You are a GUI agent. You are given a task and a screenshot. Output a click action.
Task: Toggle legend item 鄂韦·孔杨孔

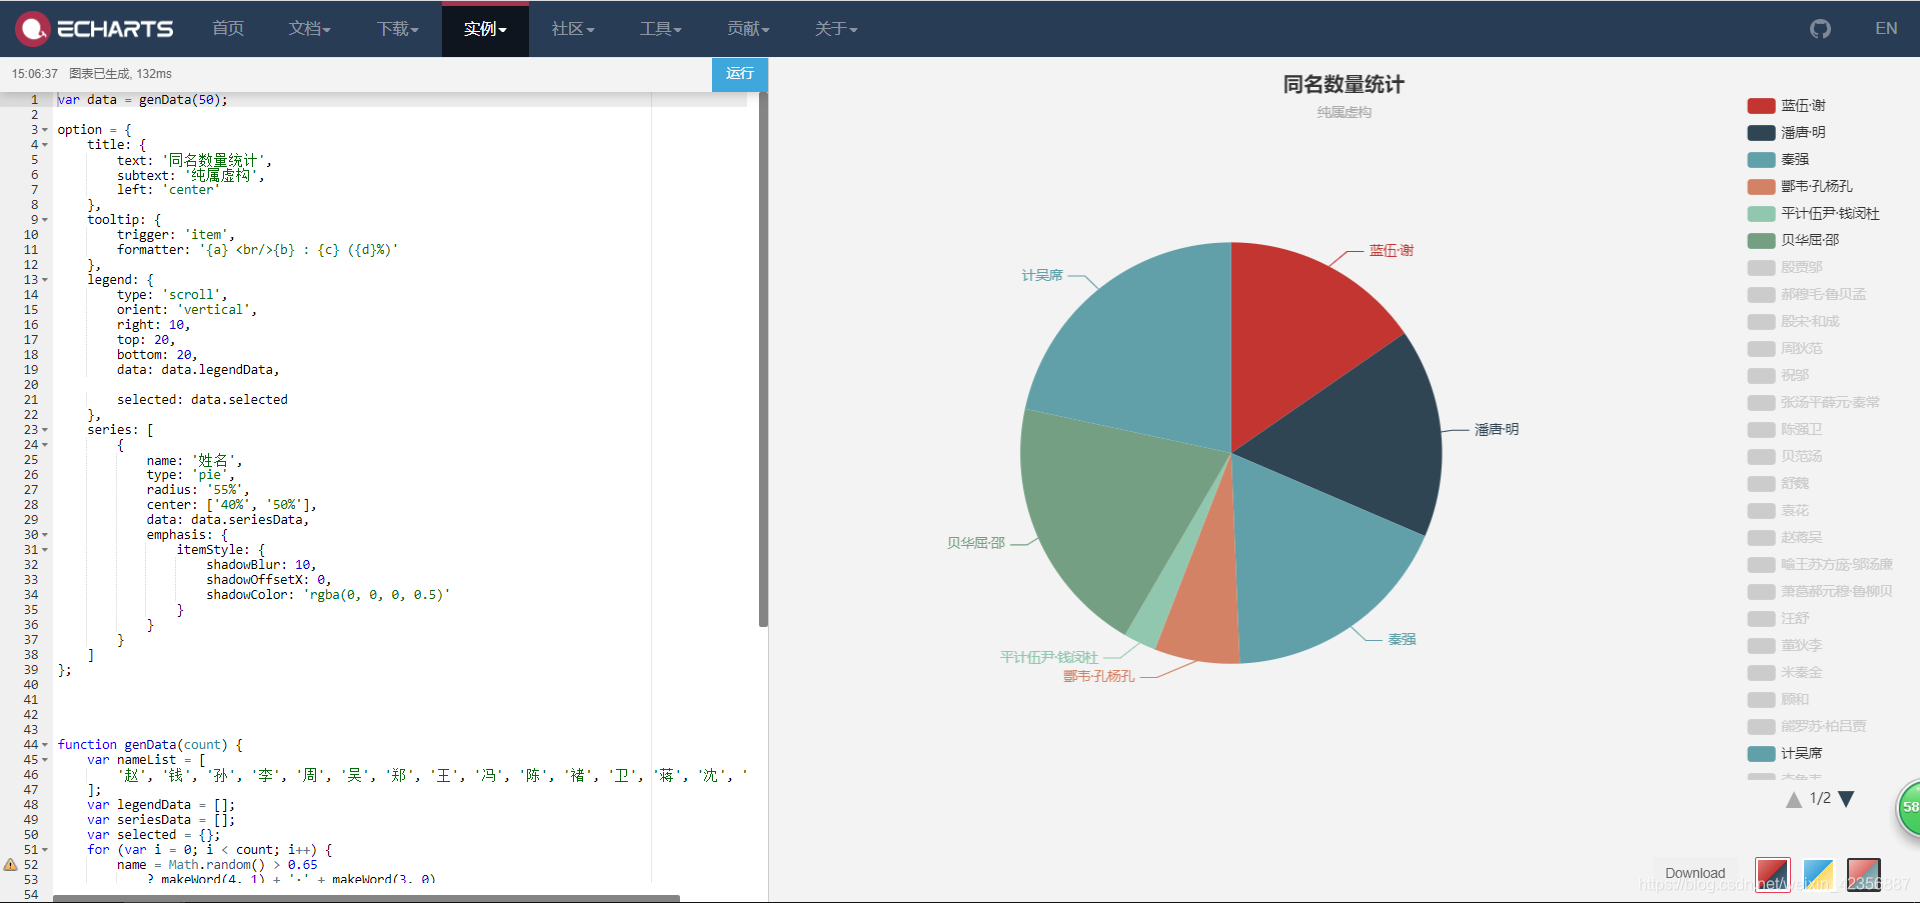tap(1800, 187)
